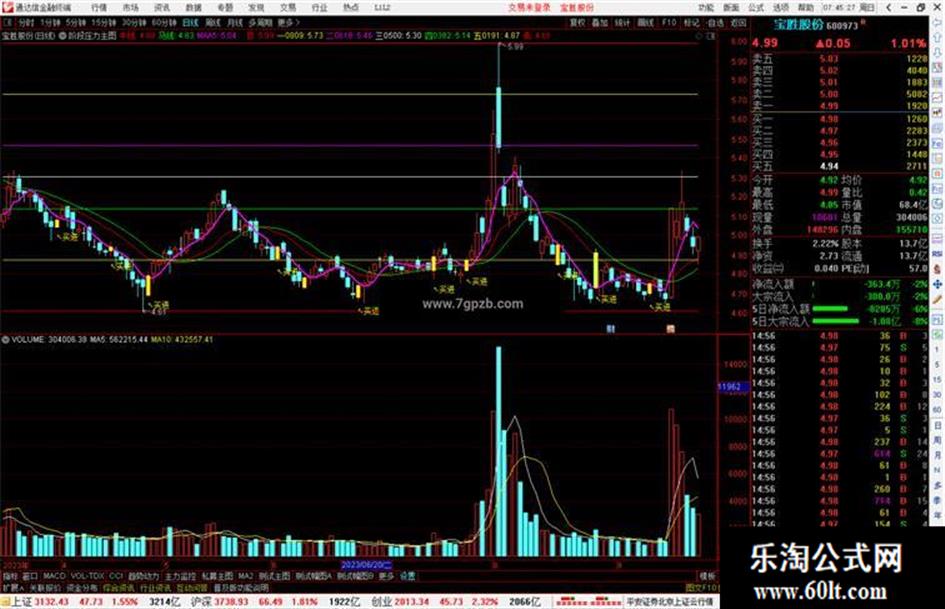Click the trend-line chart icon in right sidebar

point(938,97)
